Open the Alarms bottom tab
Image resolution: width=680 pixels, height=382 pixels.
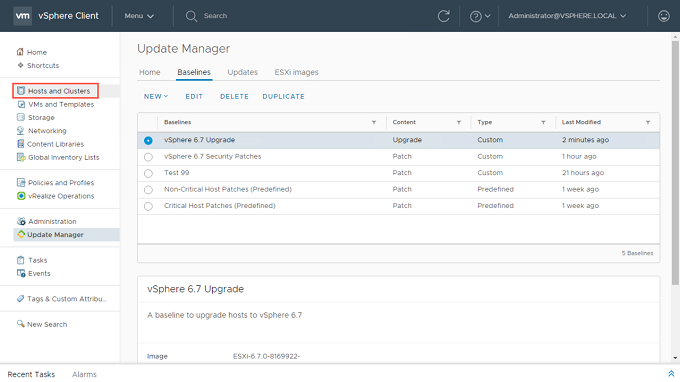pos(84,374)
